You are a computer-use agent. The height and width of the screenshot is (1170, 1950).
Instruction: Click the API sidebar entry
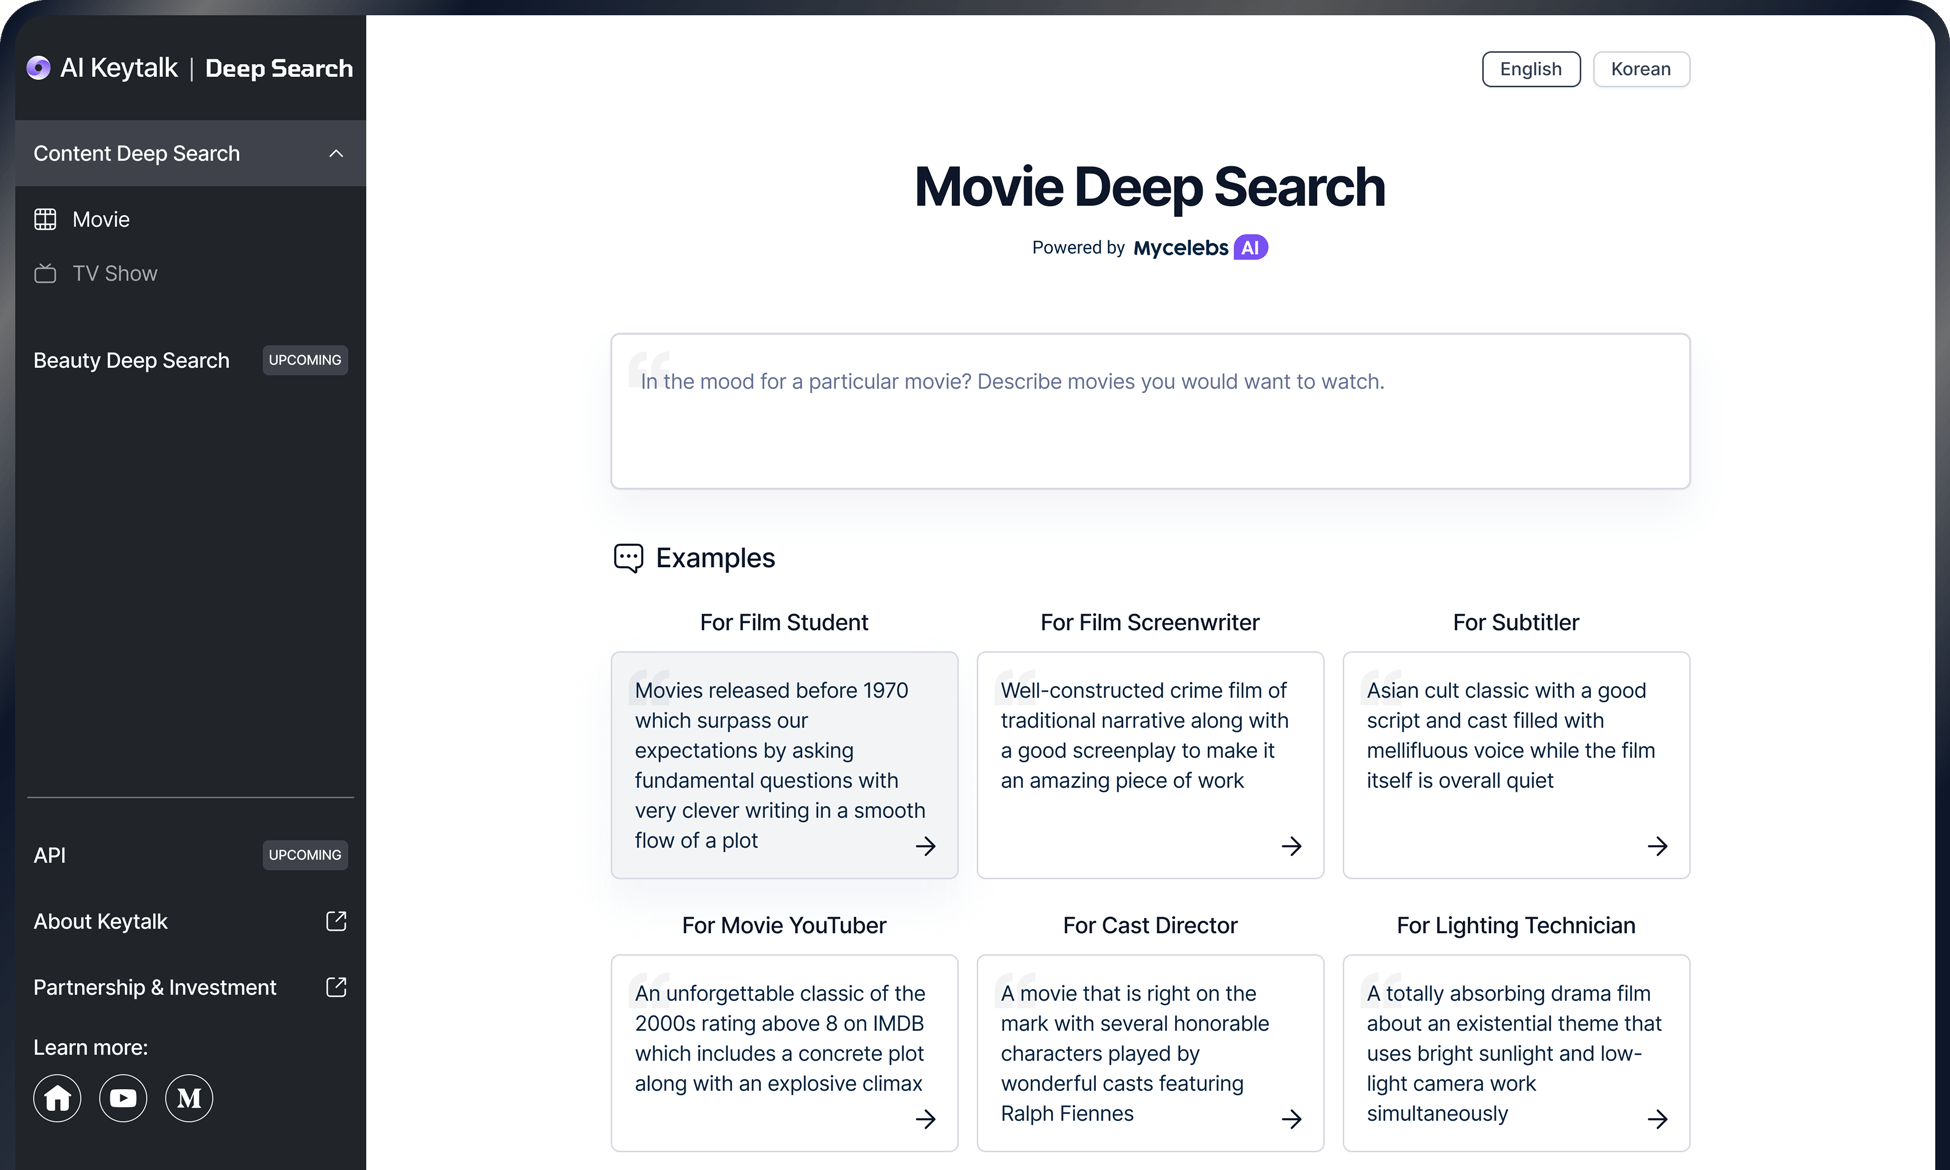pos(50,855)
